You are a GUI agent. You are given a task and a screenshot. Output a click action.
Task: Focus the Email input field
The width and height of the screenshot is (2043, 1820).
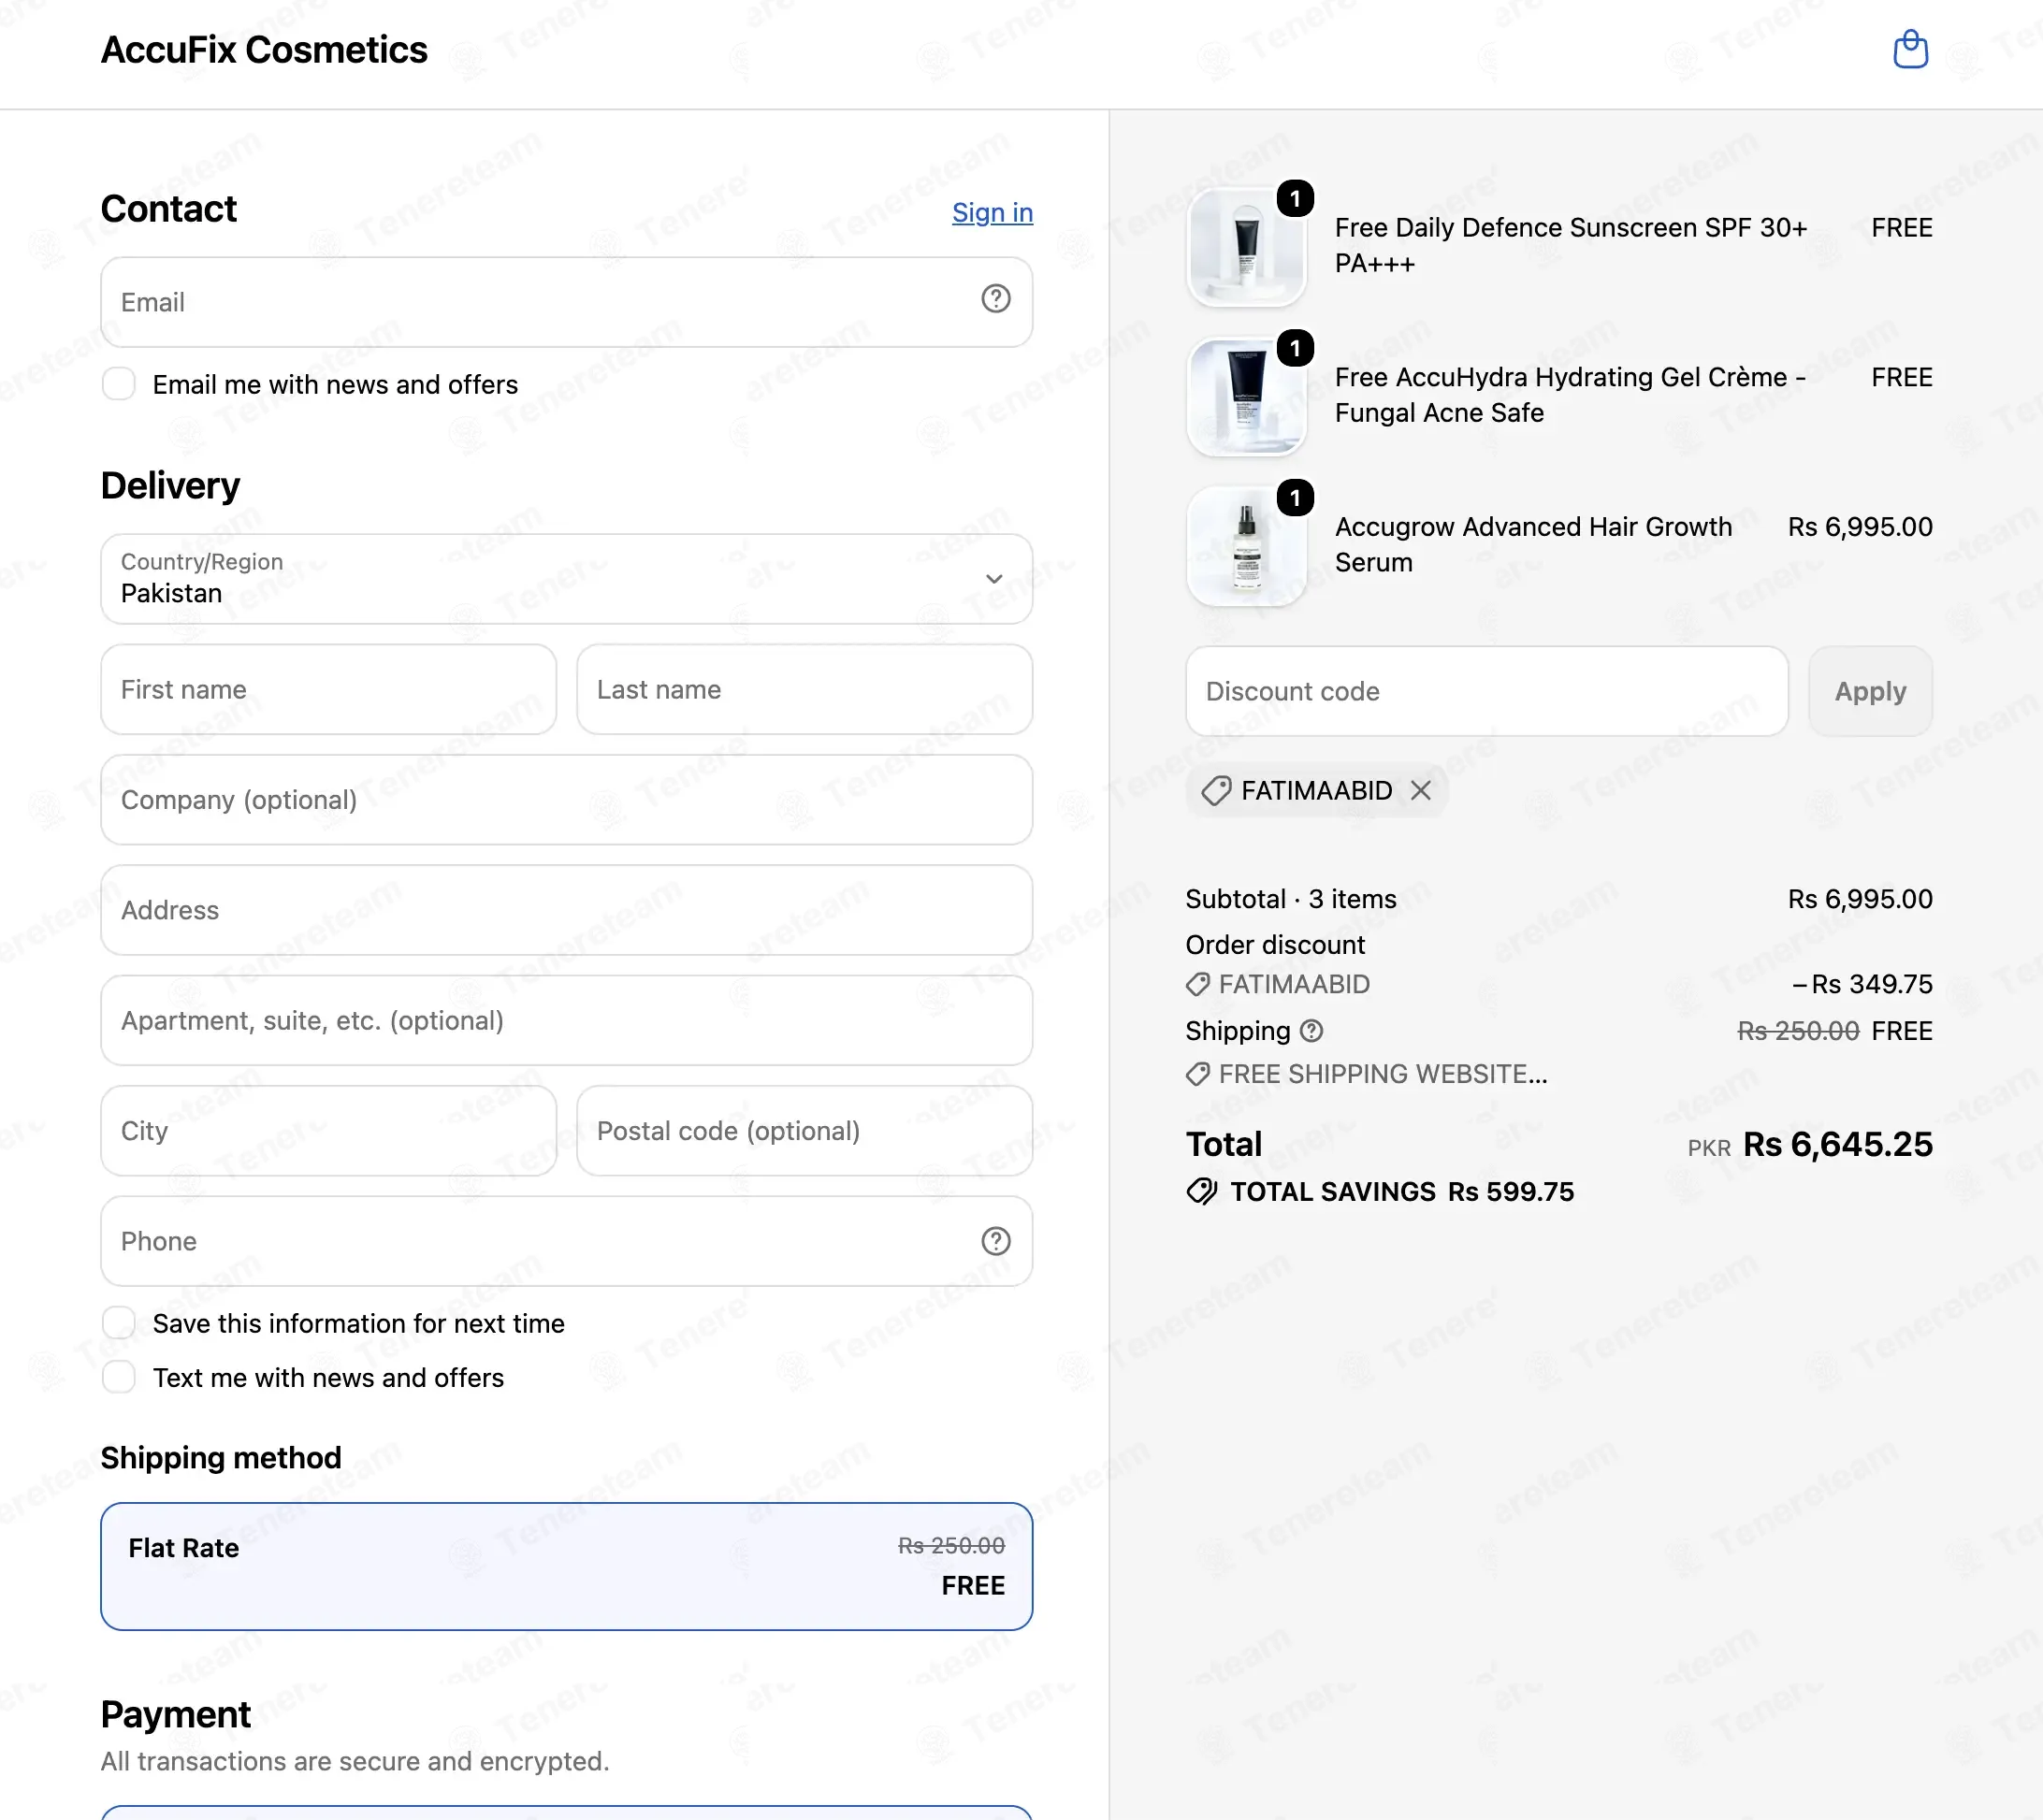[566, 302]
